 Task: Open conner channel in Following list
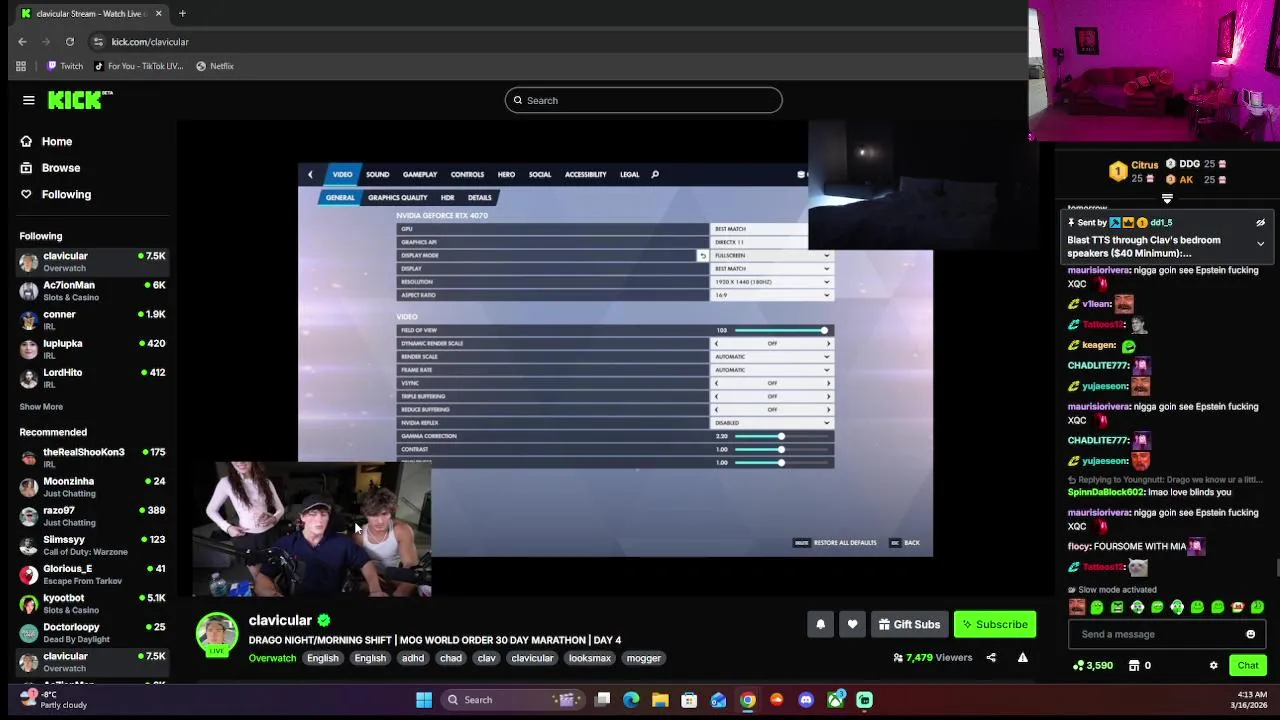coord(92,320)
